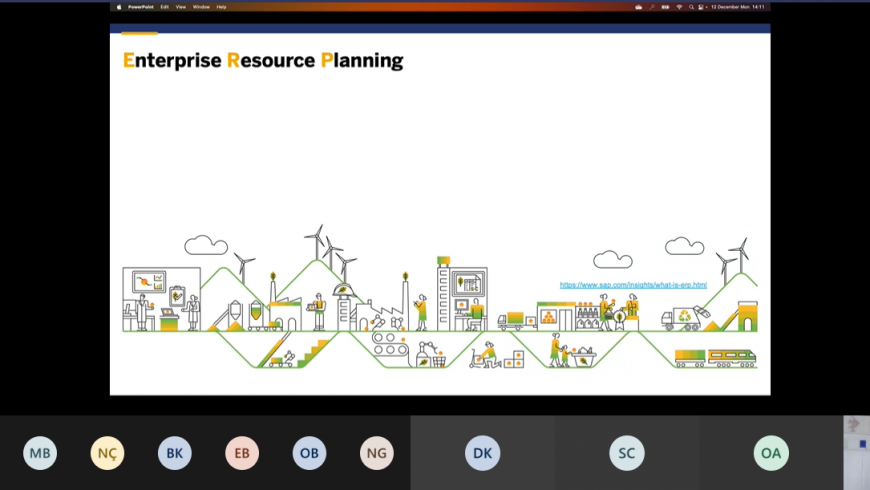Click the OA participant tile

point(770,453)
